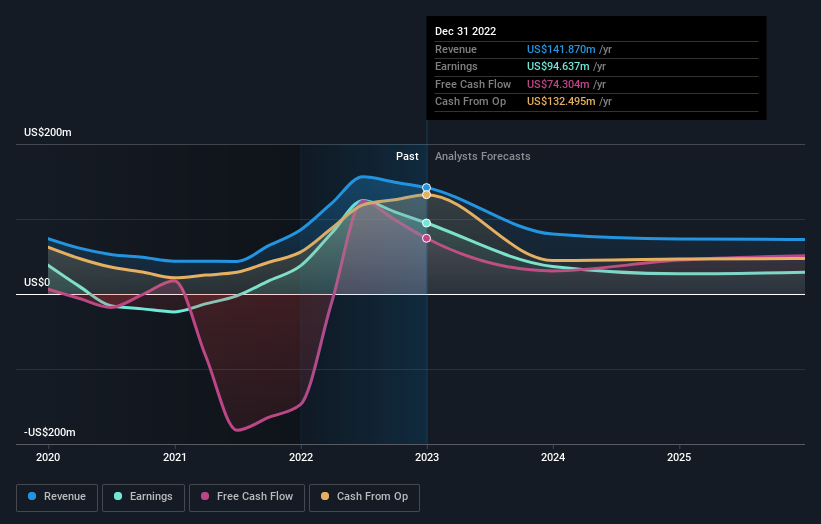Toggle the Free Cash Flow legend button
The height and width of the screenshot is (524, 821).
247,497
